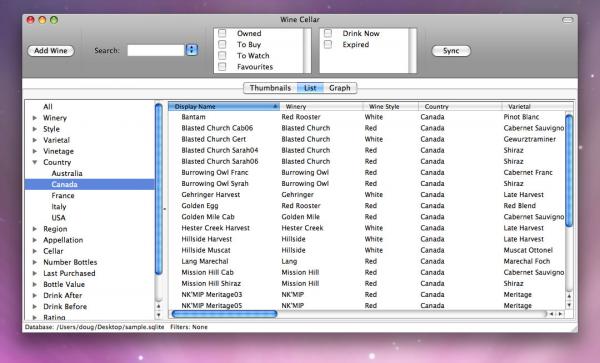
Task: Select the Hillside Muscat row
Action: (367, 250)
